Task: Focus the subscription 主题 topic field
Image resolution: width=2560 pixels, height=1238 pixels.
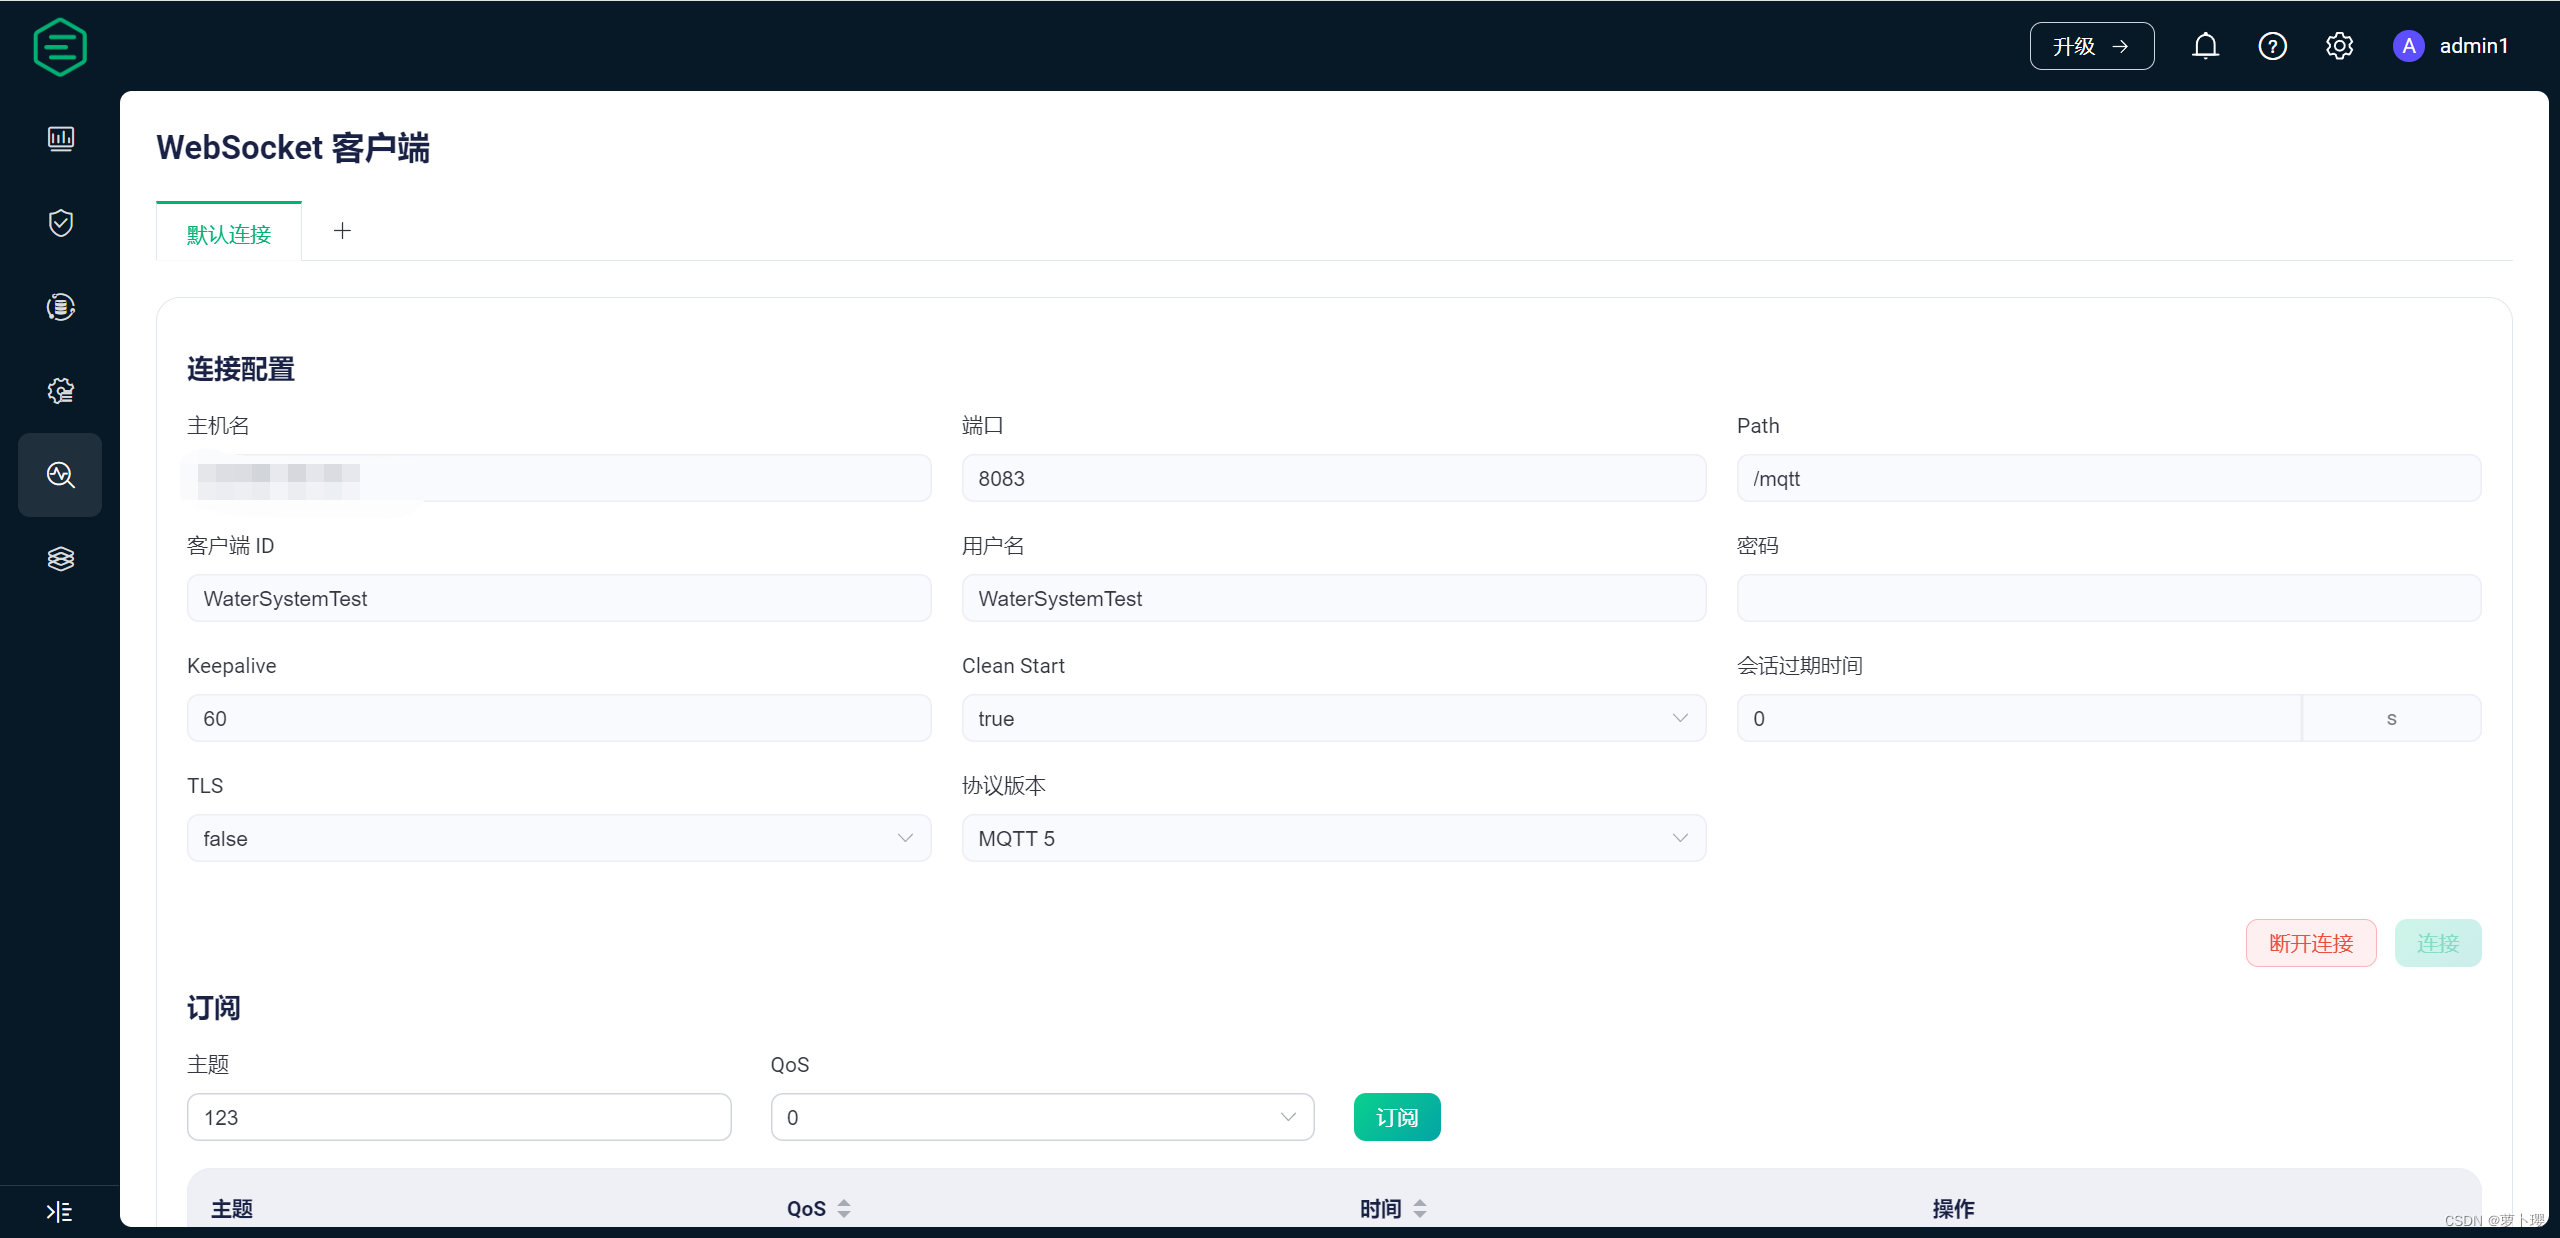Action: click(x=459, y=1117)
